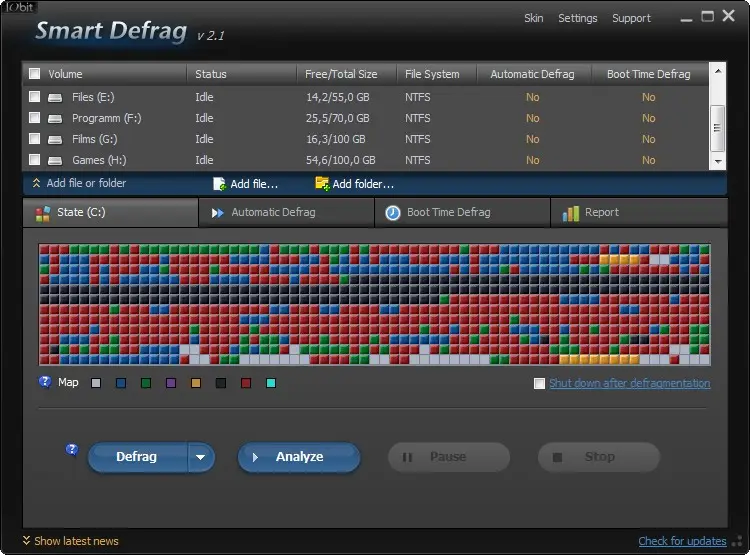Open the Defrag button dropdown arrow
This screenshot has width=750, height=555.
pos(201,457)
